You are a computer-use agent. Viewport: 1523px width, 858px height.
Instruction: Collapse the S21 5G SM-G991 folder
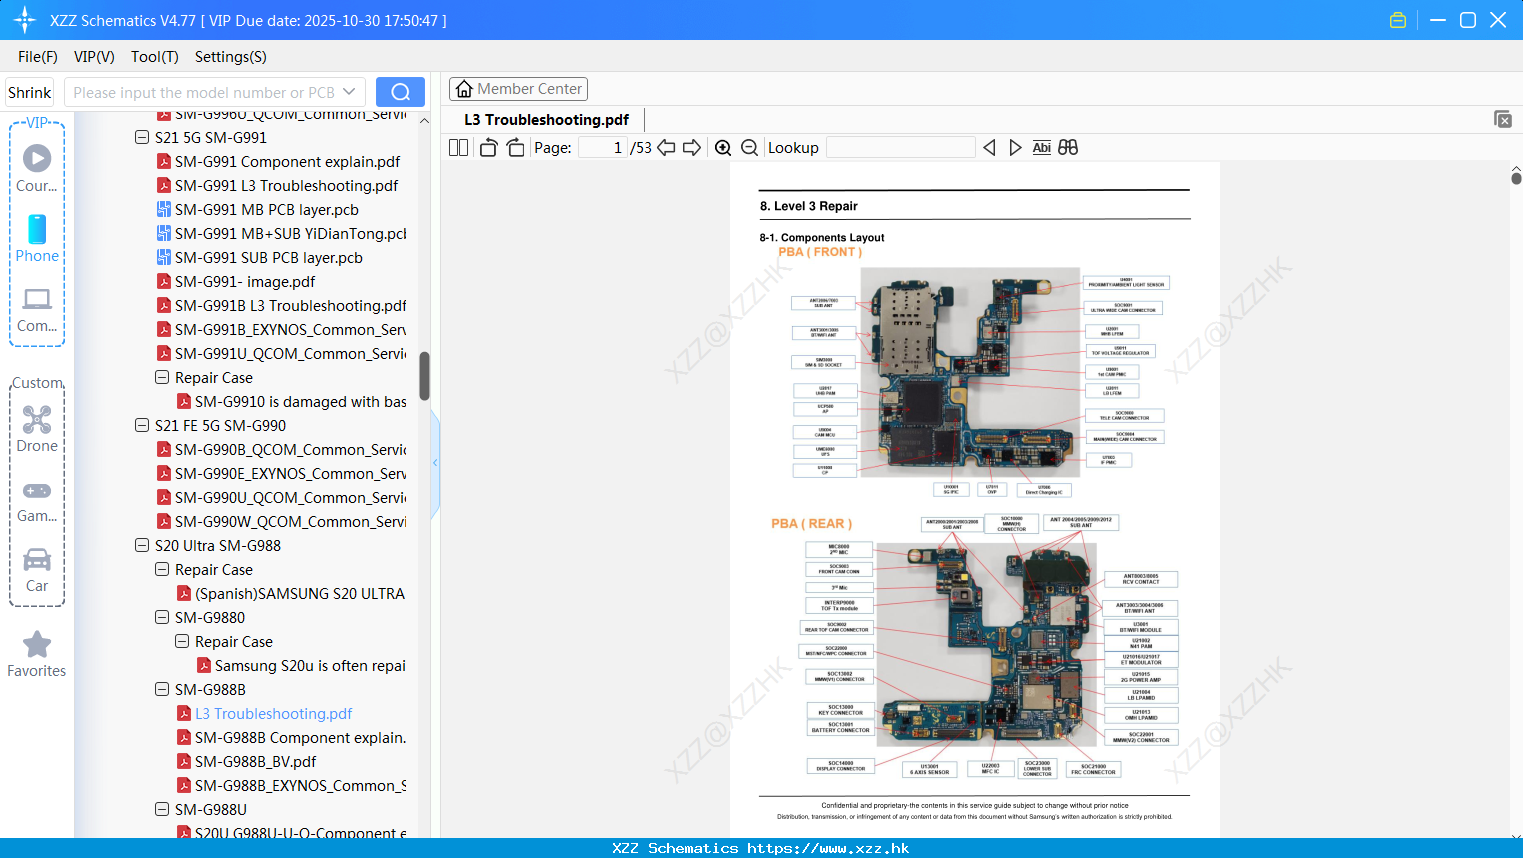(x=142, y=137)
